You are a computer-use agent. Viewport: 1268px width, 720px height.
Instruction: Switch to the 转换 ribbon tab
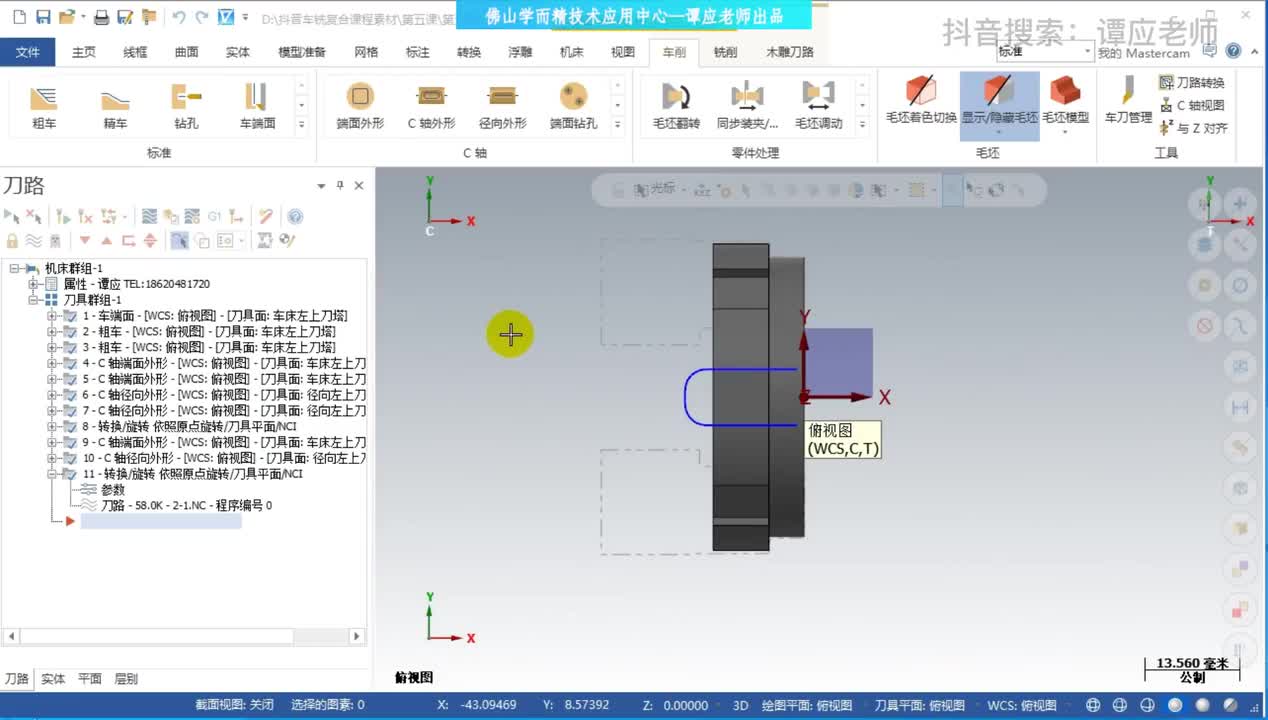pos(468,52)
